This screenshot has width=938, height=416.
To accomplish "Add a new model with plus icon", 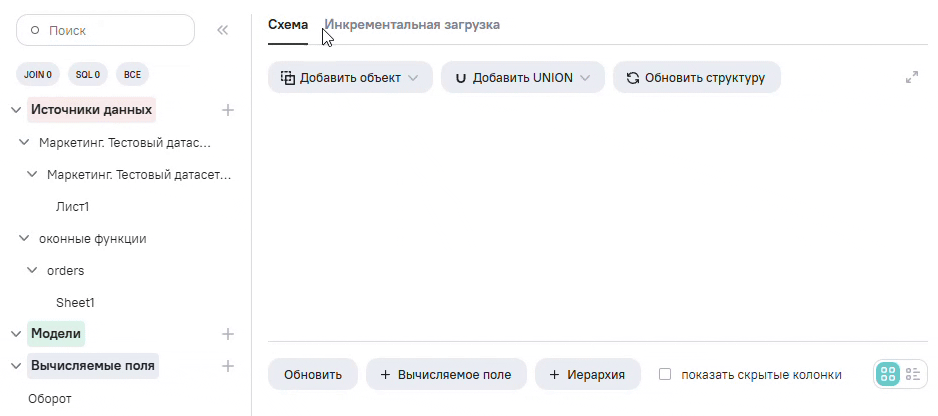I will [x=228, y=334].
